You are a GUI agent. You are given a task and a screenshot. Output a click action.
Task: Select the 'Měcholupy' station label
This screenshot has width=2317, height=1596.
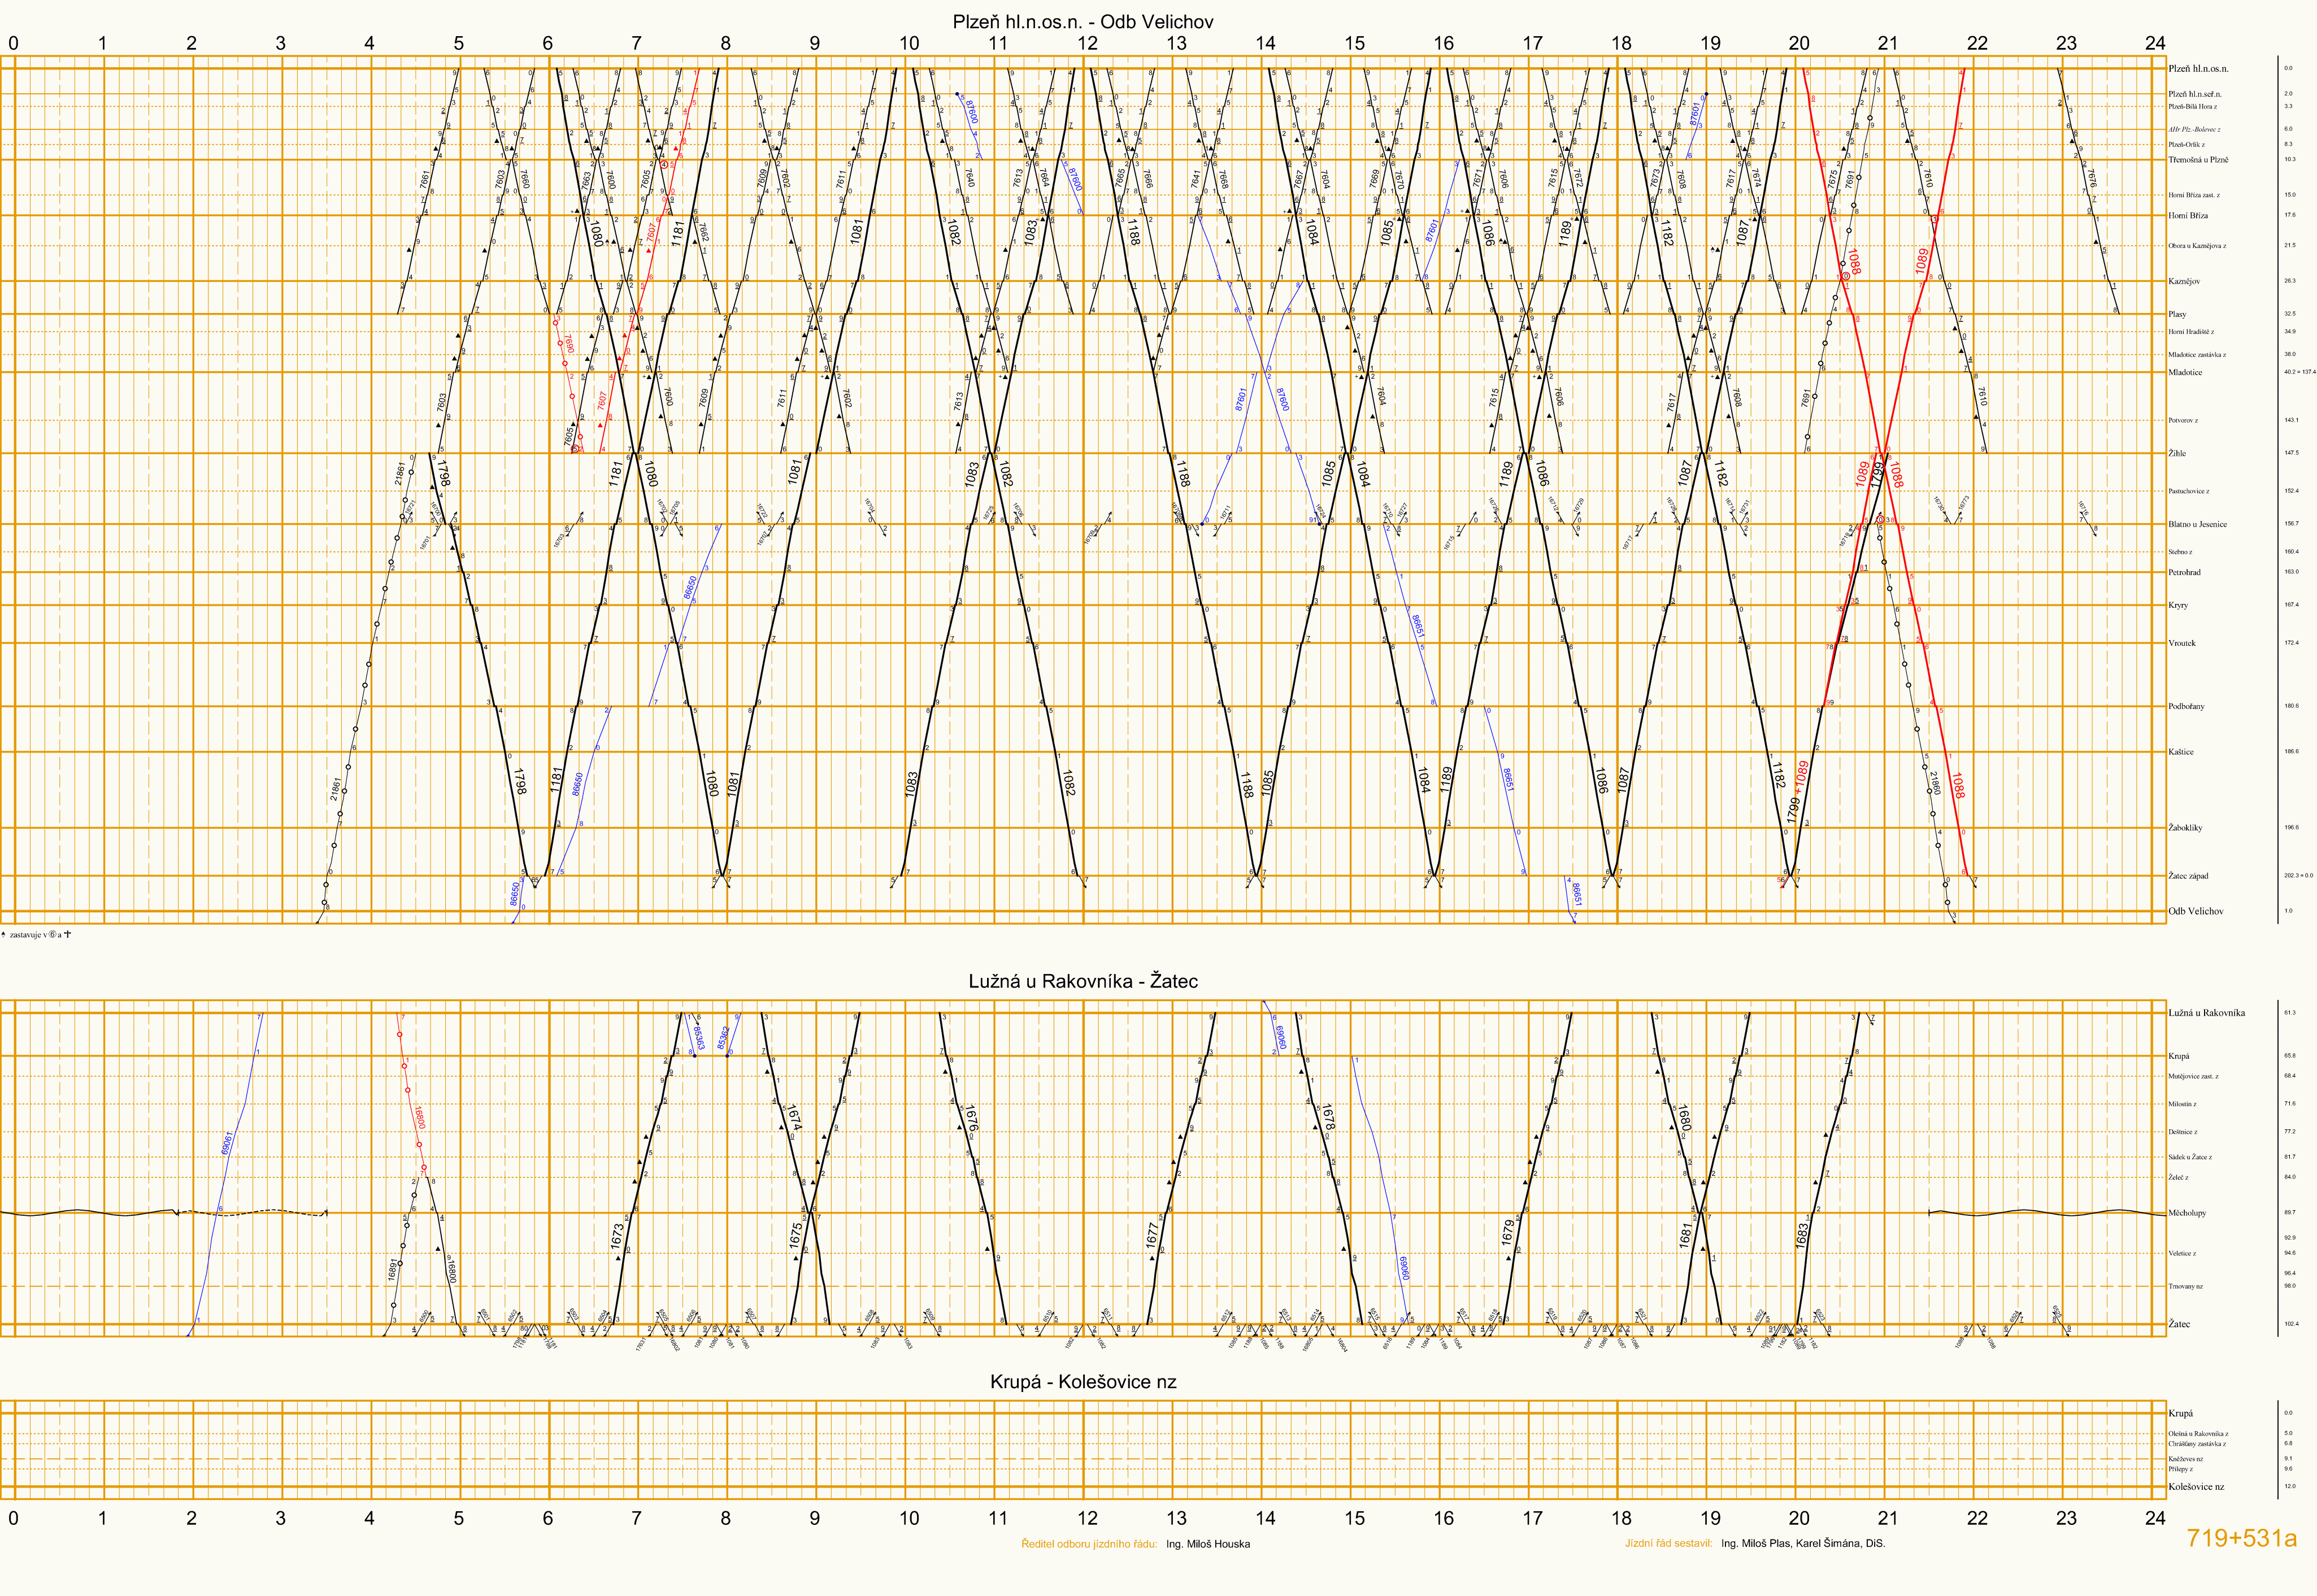coord(2186,1213)
